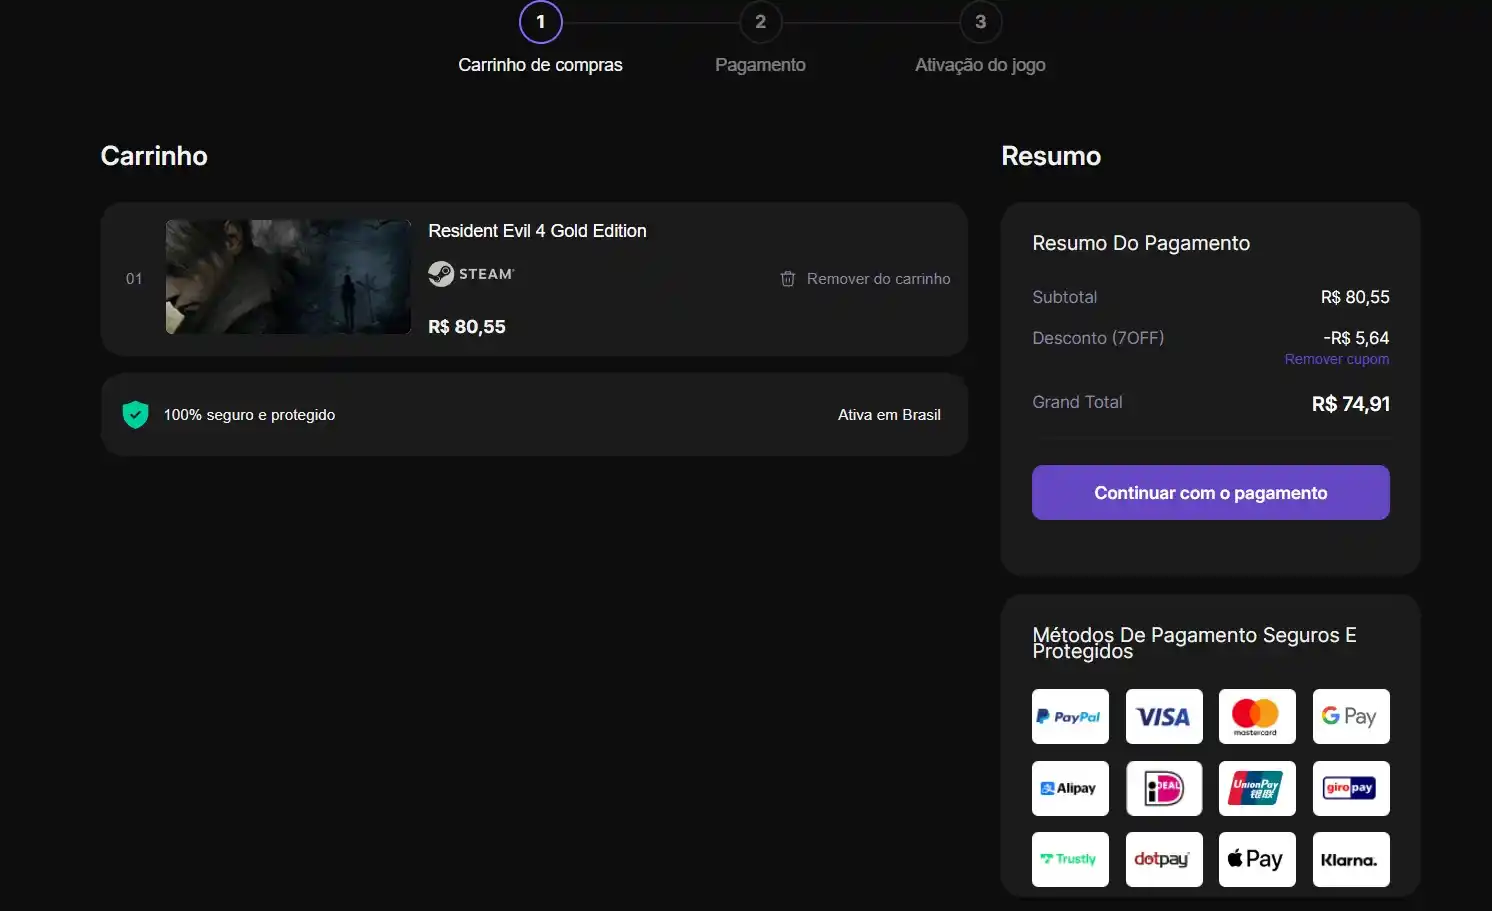This screenshot has height=911, width=1492.
Task: Click the iDEAL payment icon
Action: pyautogui.click(x=1164, y=788)
